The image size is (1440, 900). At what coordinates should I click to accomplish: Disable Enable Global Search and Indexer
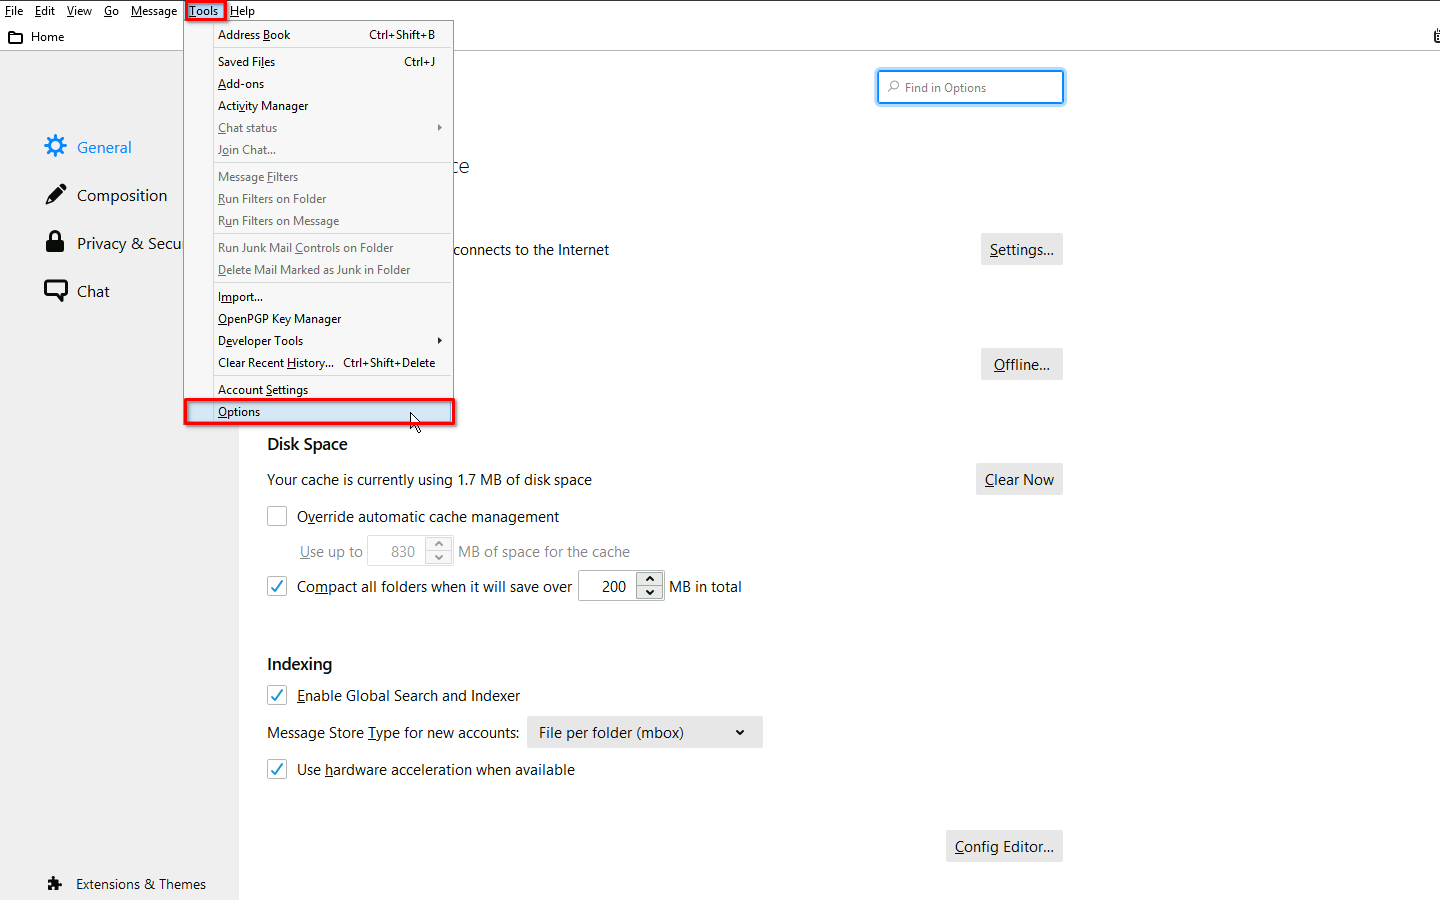pos(277,695)
